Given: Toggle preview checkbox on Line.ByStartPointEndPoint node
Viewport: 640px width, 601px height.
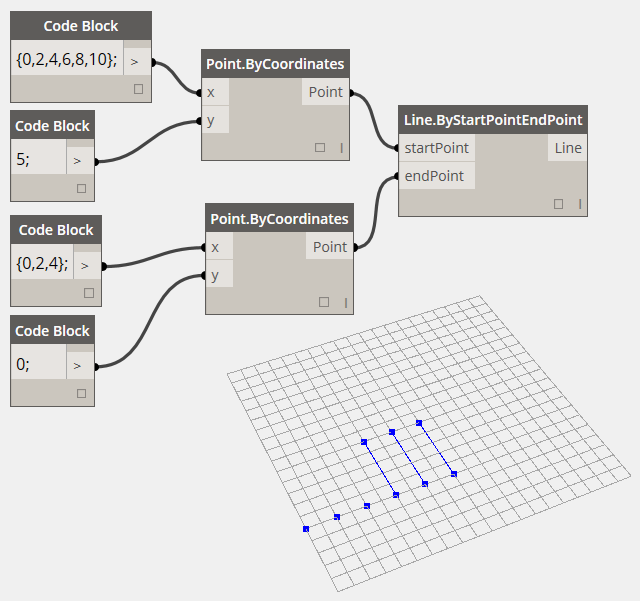Looking at the screenshot, I should (558, 204).
